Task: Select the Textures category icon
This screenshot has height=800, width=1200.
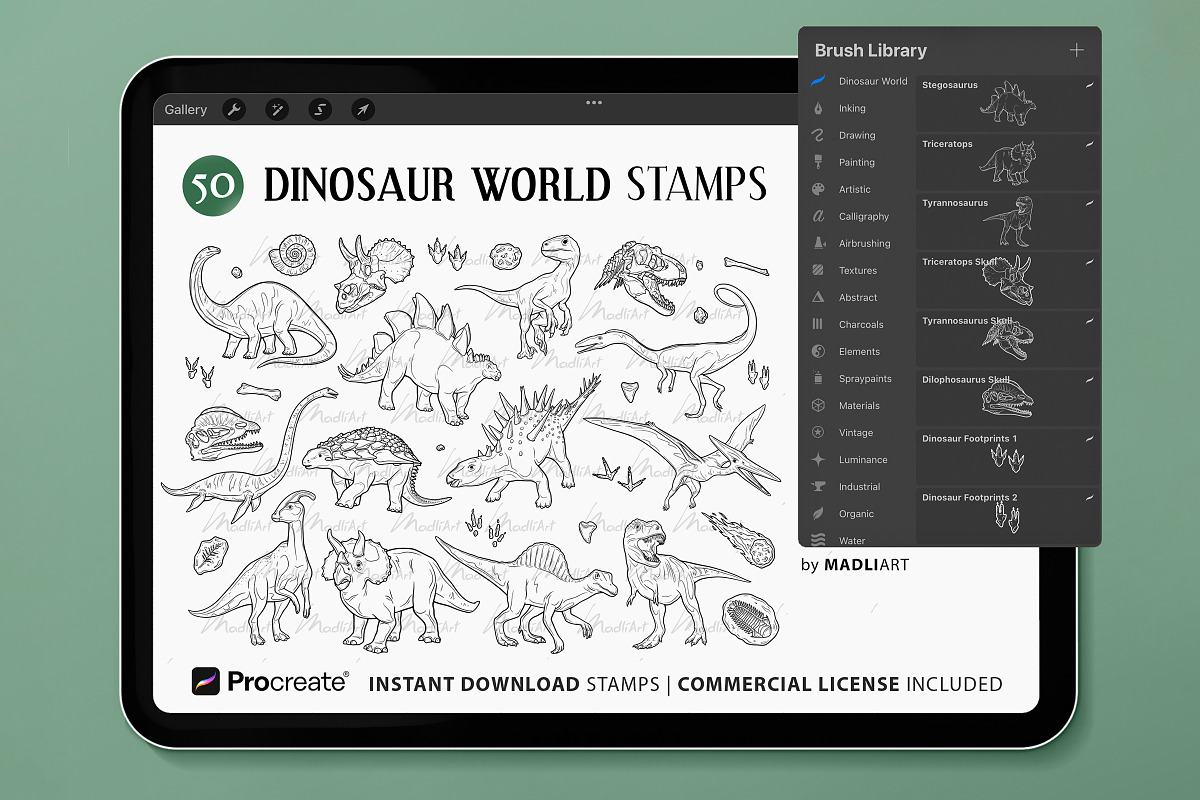Action: pyautogui.click(x=818, y=270)
